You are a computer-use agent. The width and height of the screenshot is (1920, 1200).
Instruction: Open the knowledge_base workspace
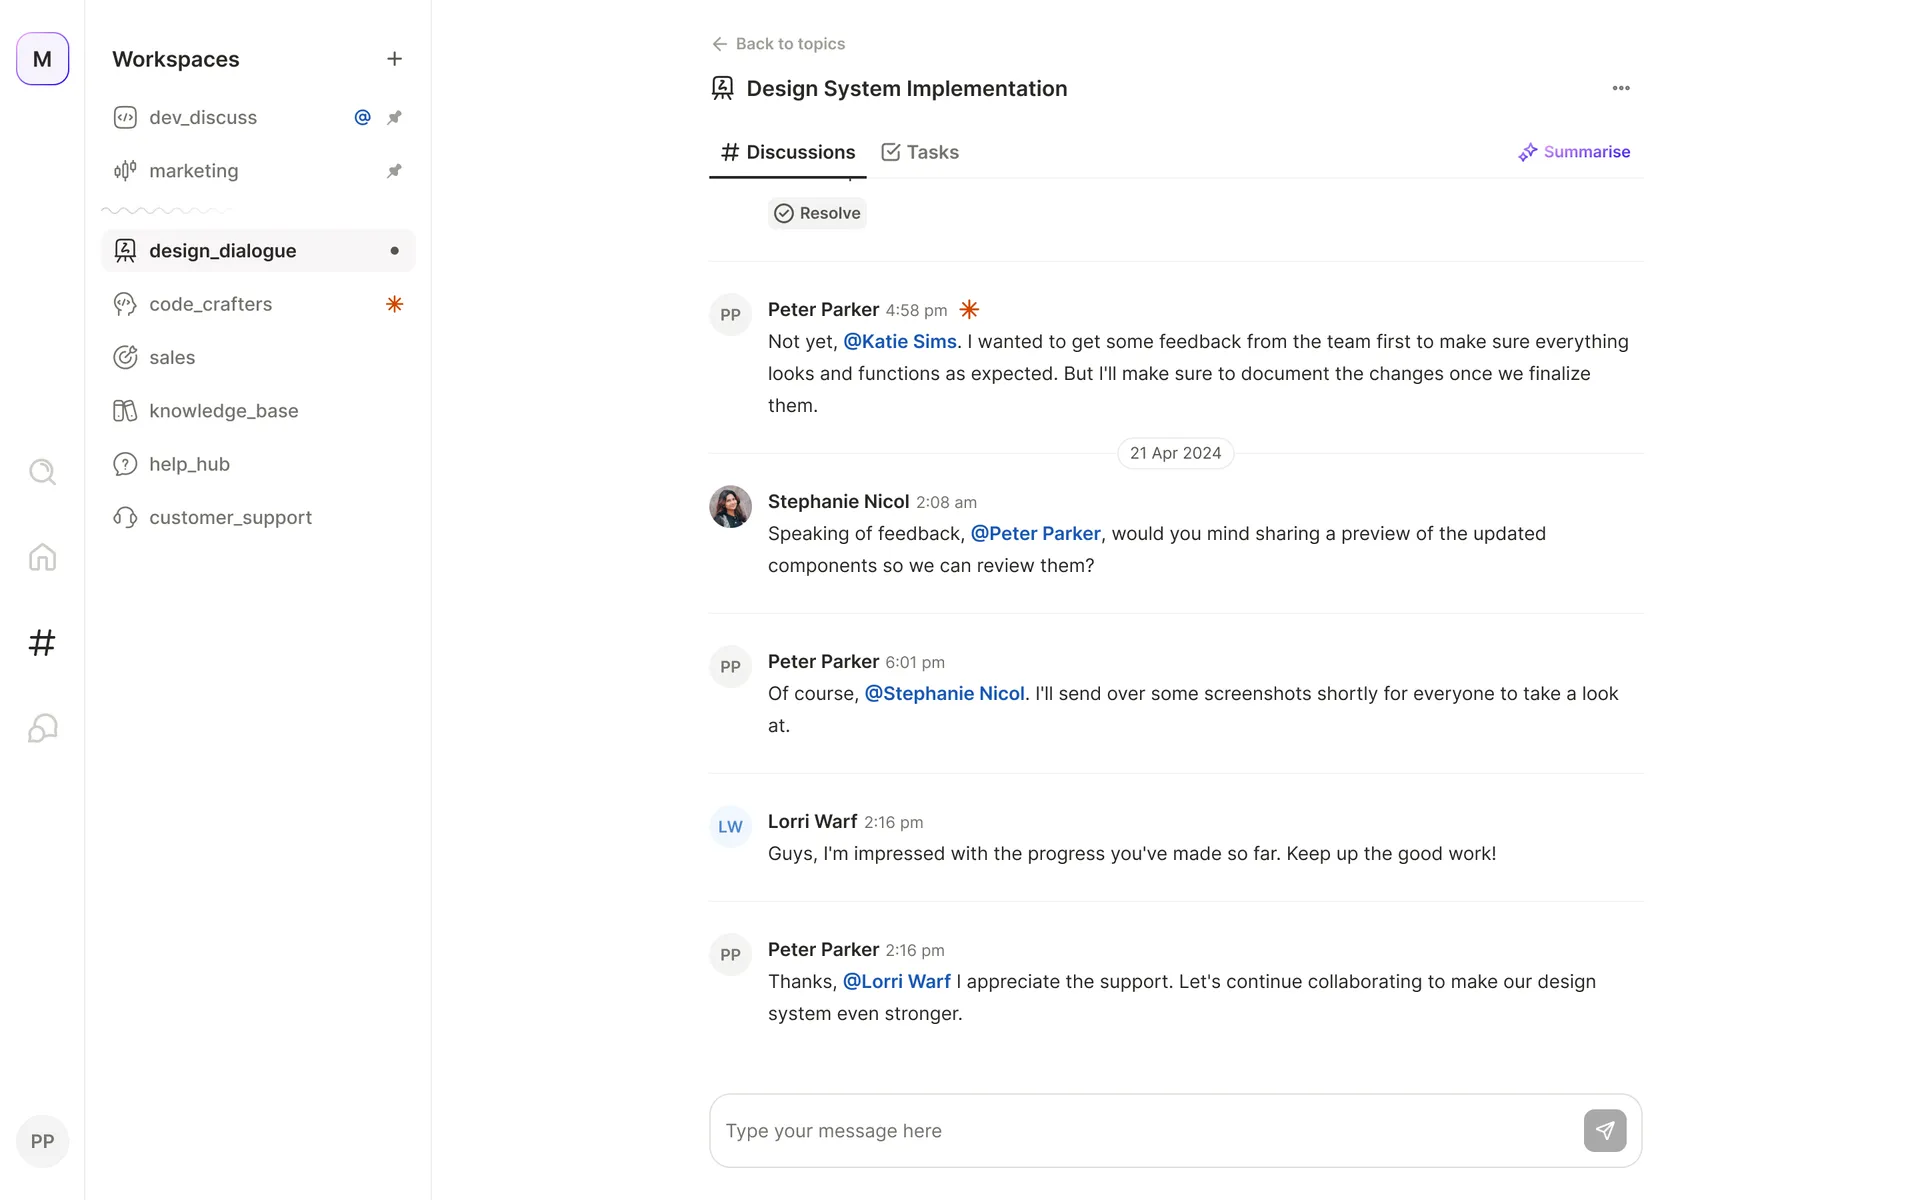(x=258, y=411)
